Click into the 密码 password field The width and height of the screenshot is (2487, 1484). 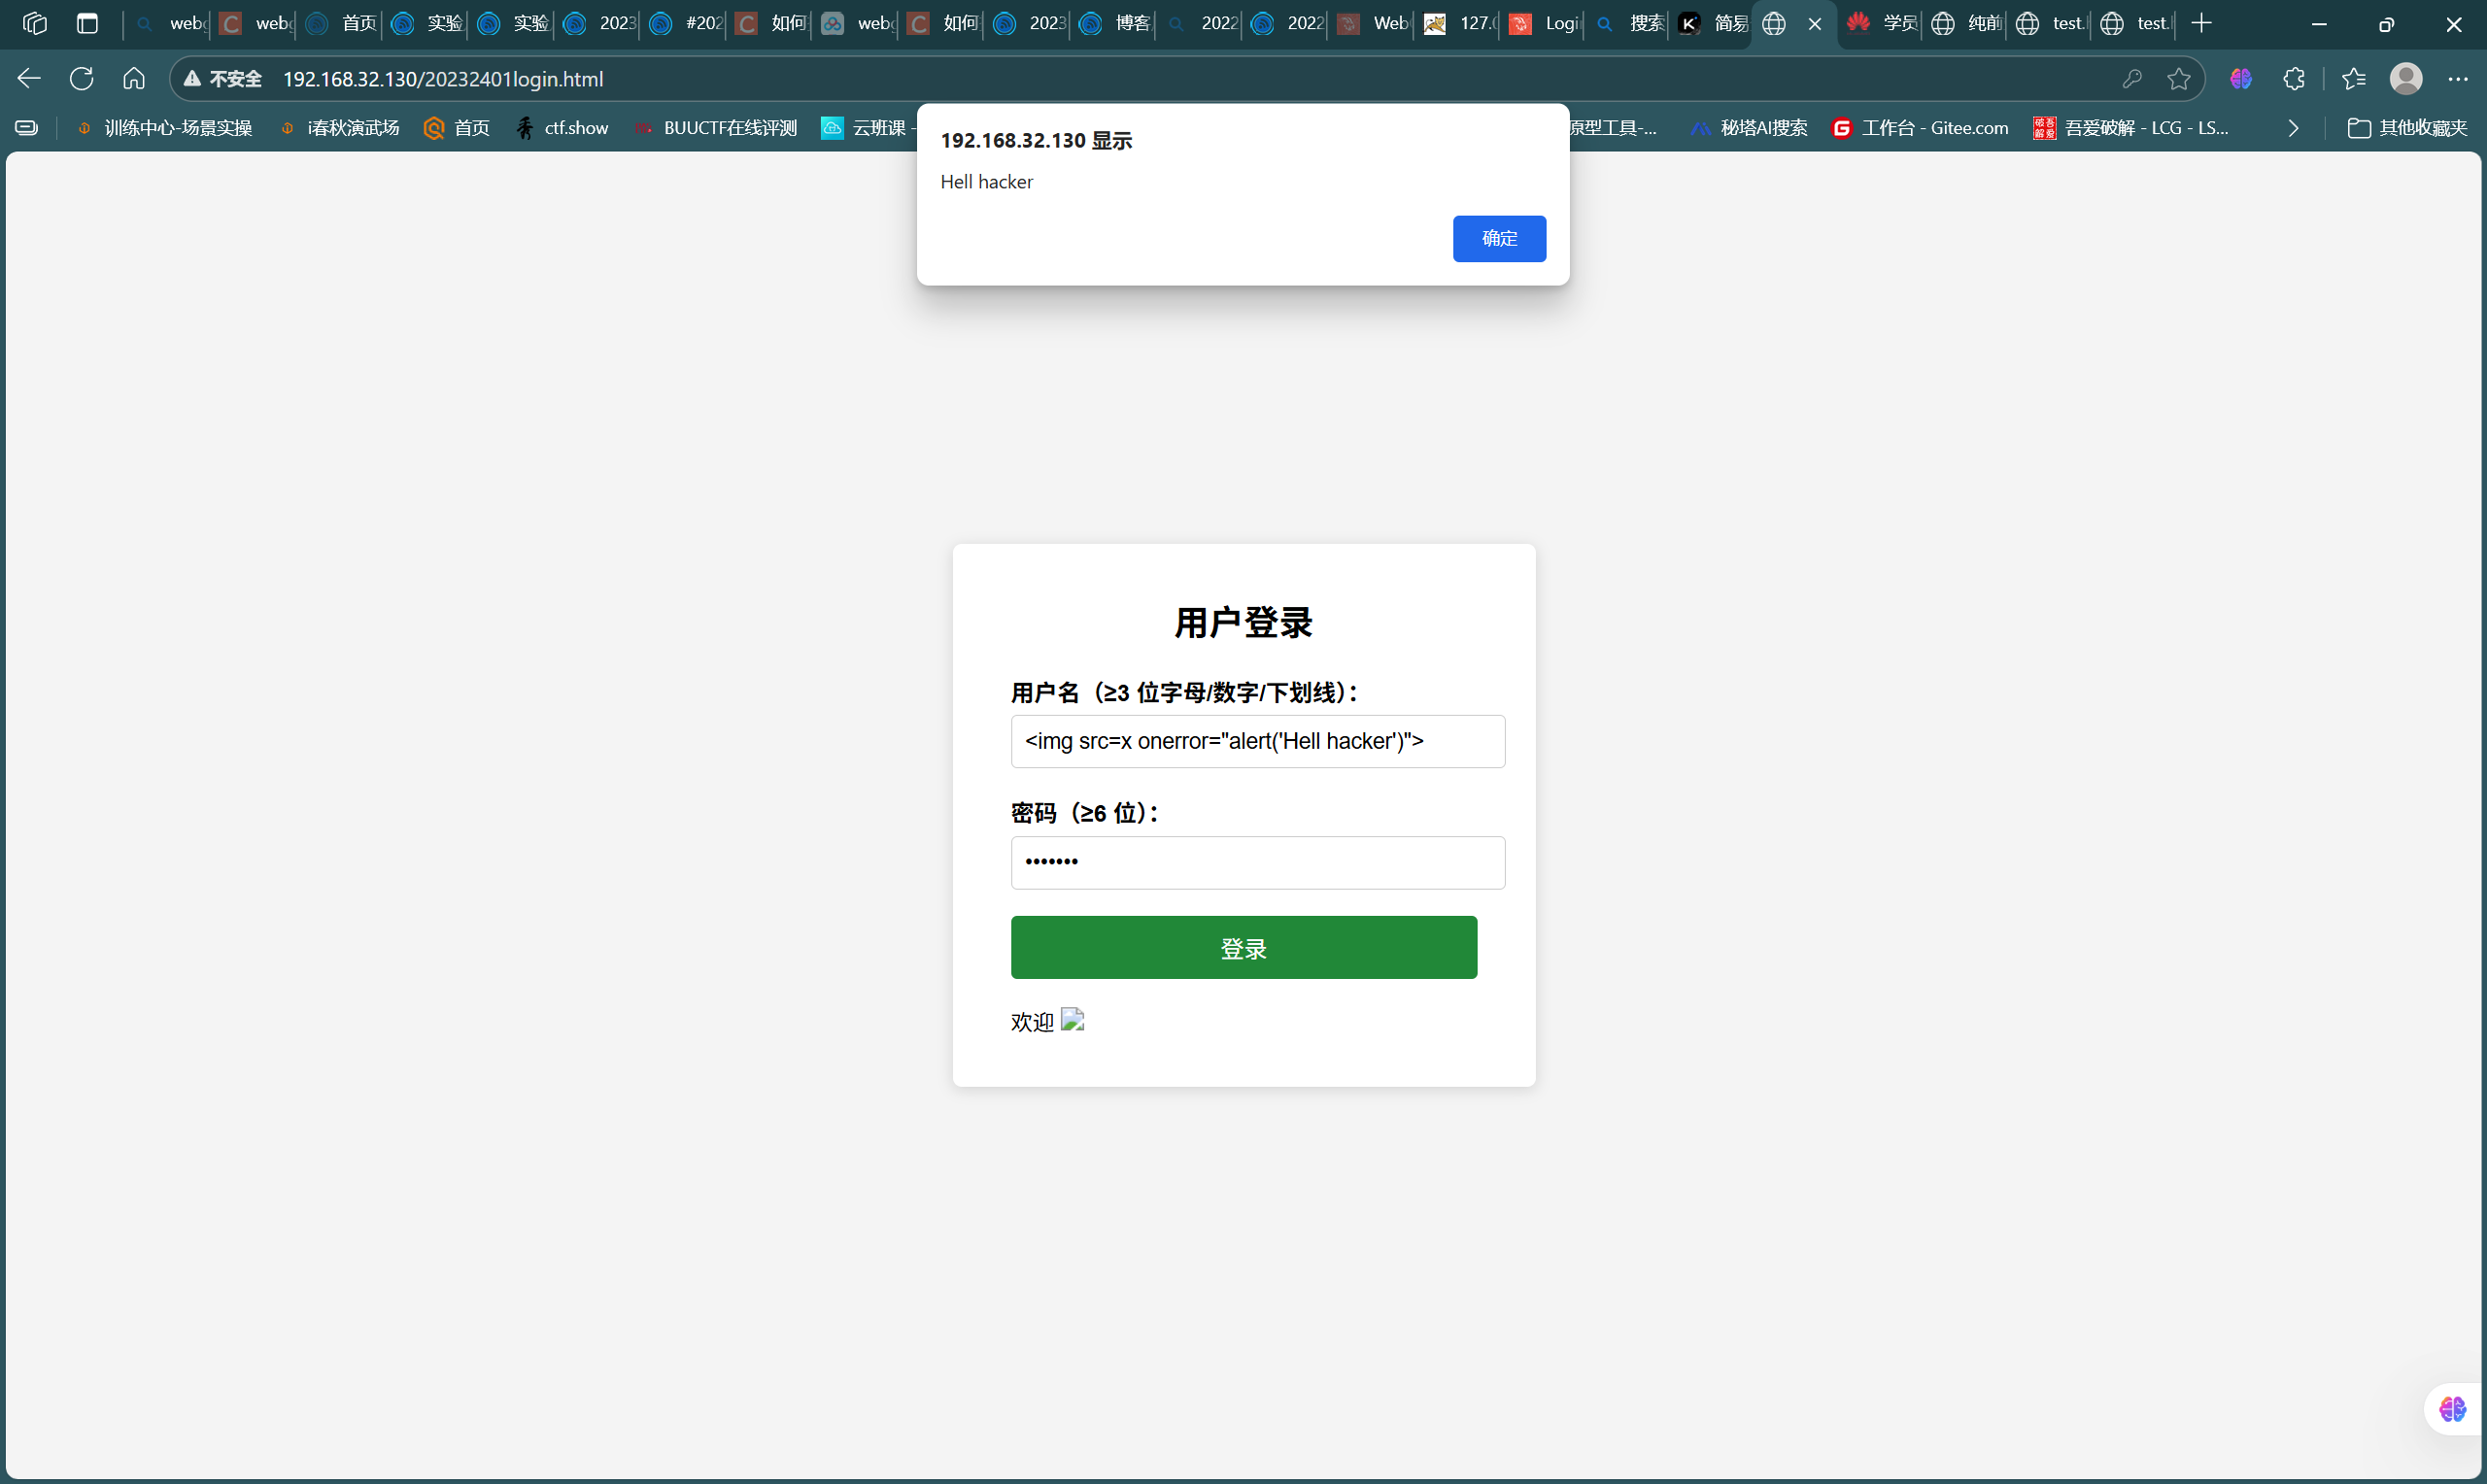pyautogui.click(x=1257, y=862)
